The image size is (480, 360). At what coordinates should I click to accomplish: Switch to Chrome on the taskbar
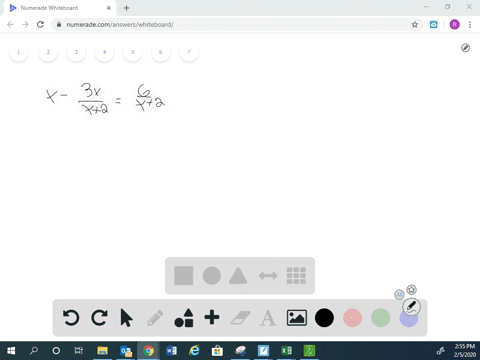149,351
